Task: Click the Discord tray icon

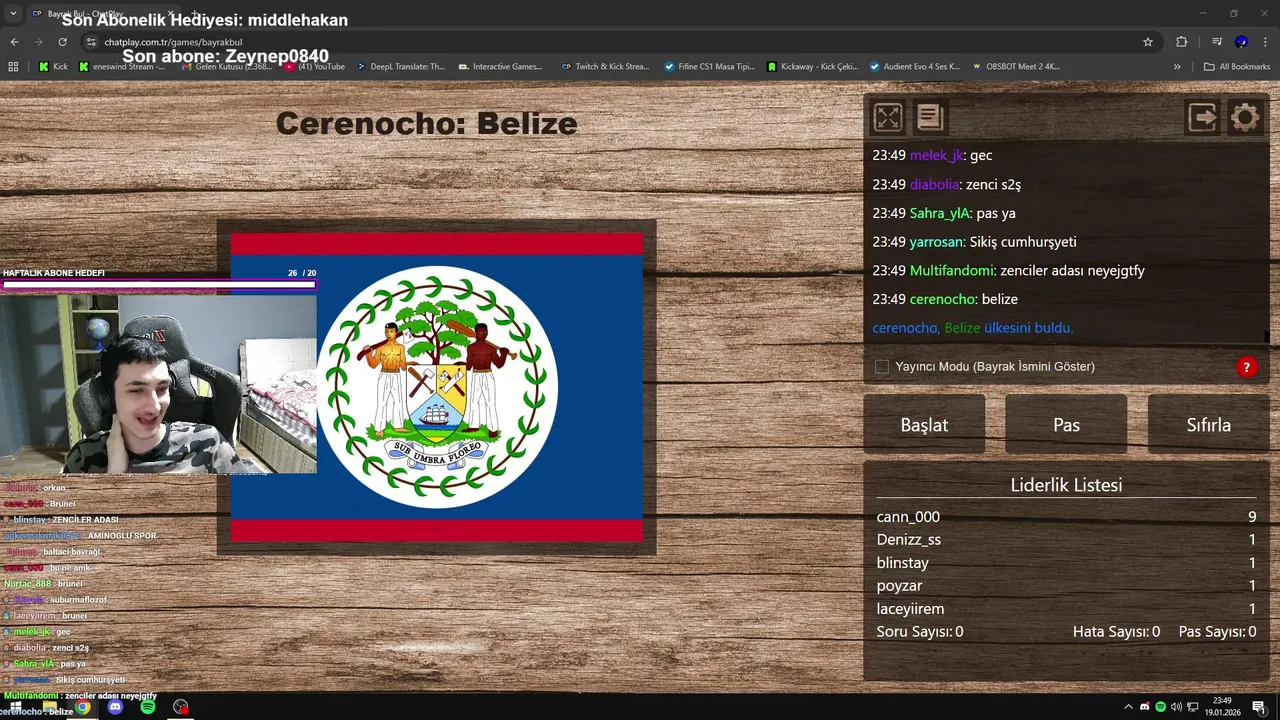Action: point(1145,707)
